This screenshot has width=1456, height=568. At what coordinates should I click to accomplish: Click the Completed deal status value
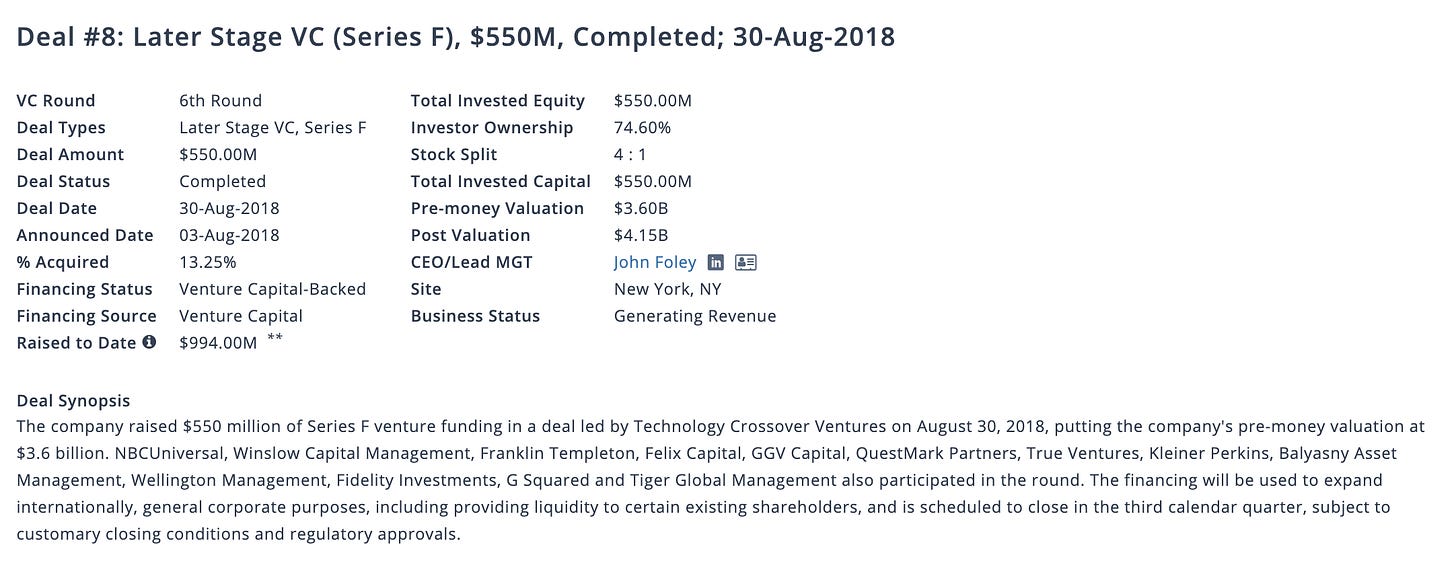pyautogui.click(x=222, y=181)
